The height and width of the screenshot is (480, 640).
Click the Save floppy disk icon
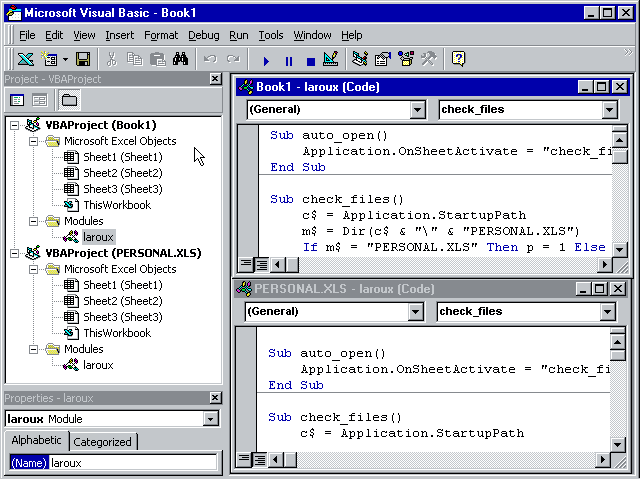83,59
